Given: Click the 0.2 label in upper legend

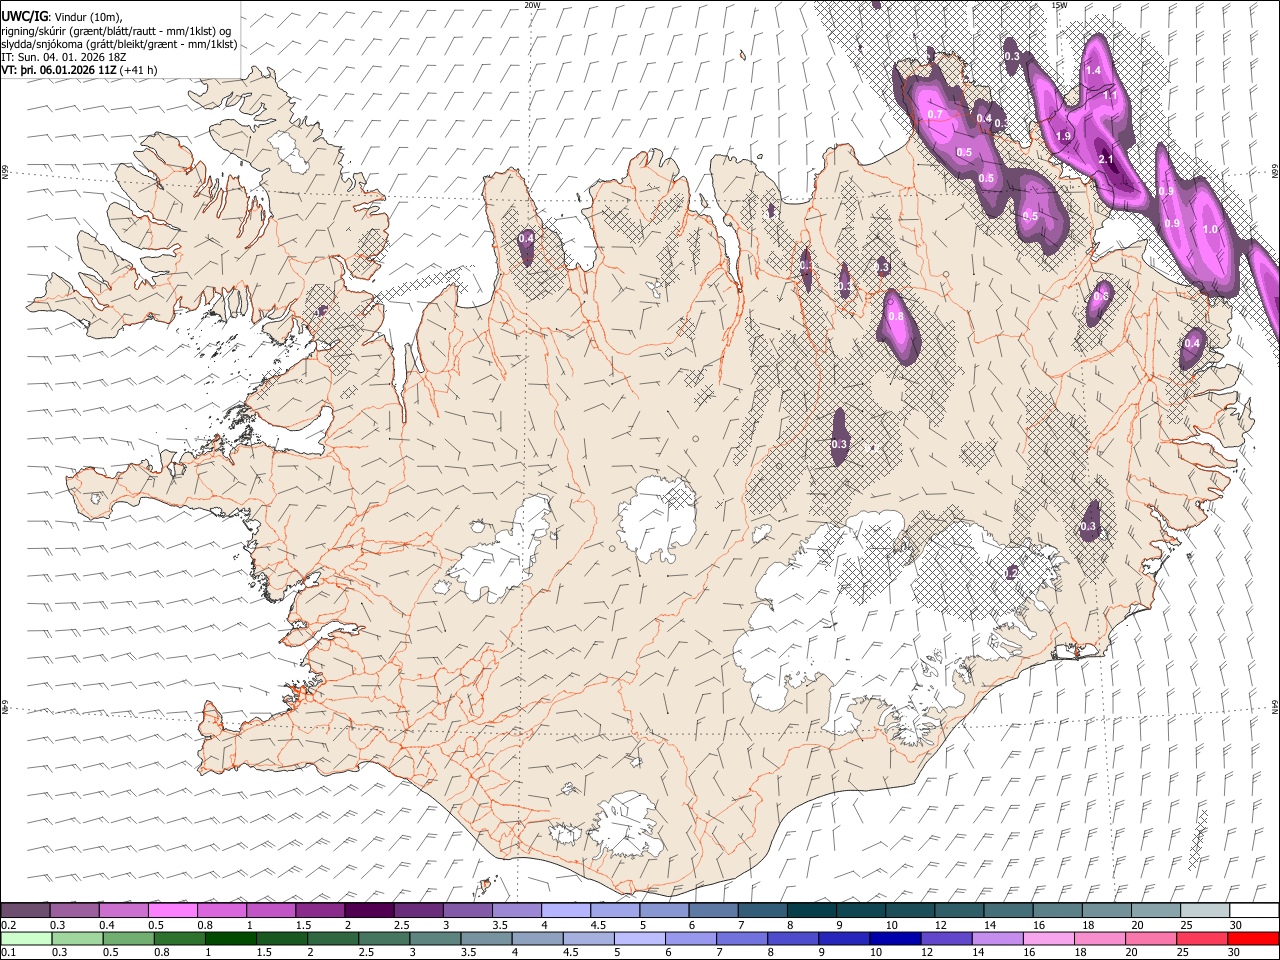Looking at the screenshot, I should [x=8, y=925].
